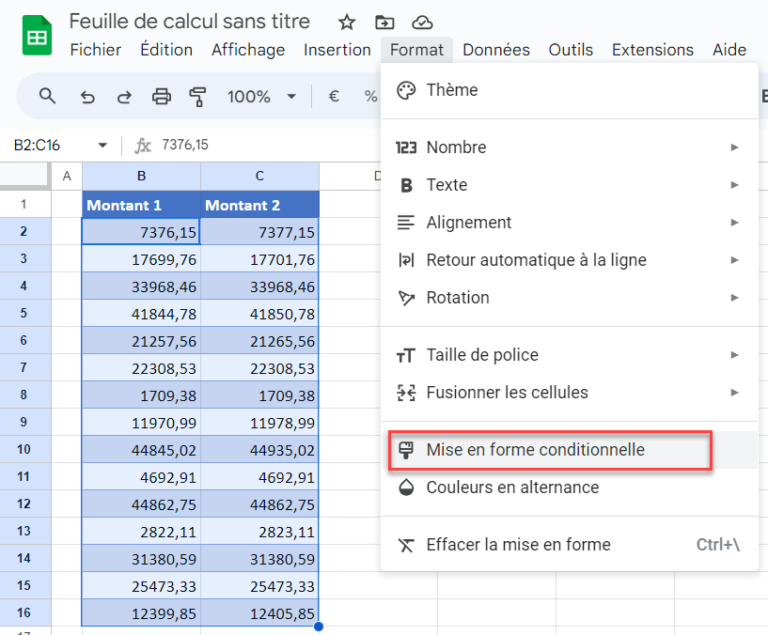Expand the Alignement submenu
The width and height of the screenshot is (768, 635).
coord(570,222)
